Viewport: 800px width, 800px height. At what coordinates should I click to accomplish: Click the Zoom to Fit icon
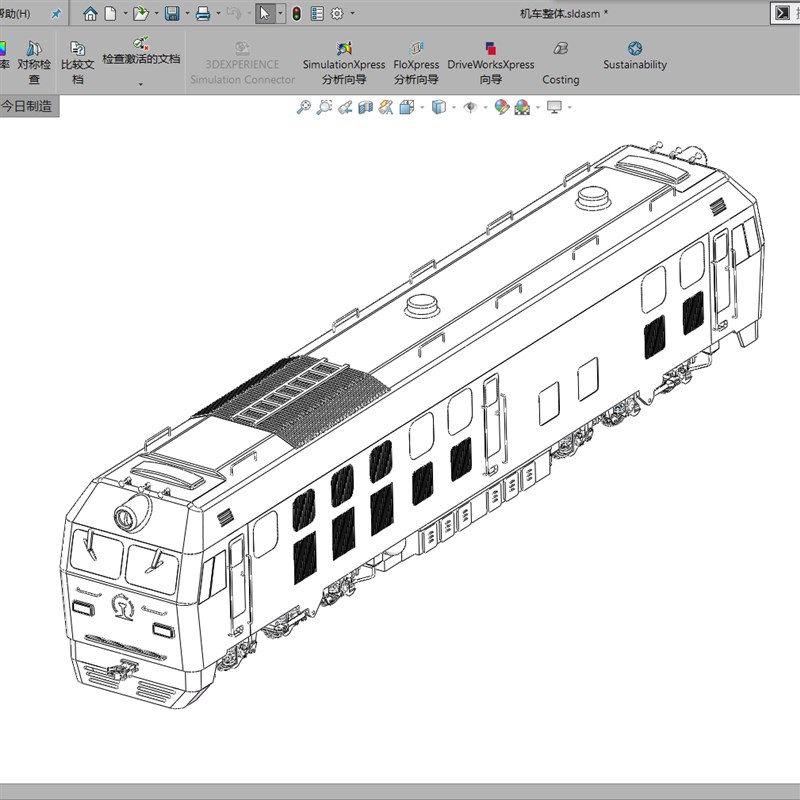pos(304,107)
